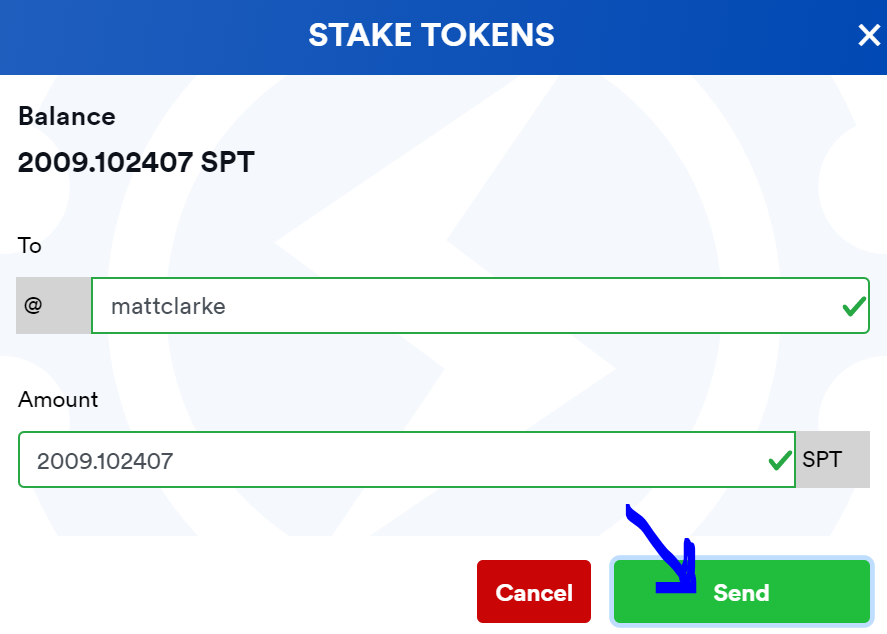Screen dimensions: 887x634
Task: Click the STAKE TOKENS title text
Action: coord(431,36)
